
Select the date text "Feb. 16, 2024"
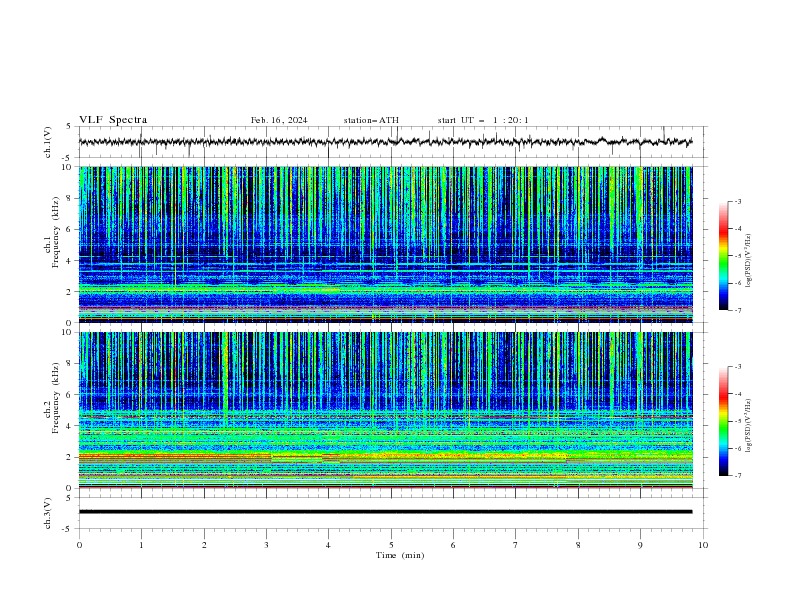pyautogui.click(x=279, y=120)
